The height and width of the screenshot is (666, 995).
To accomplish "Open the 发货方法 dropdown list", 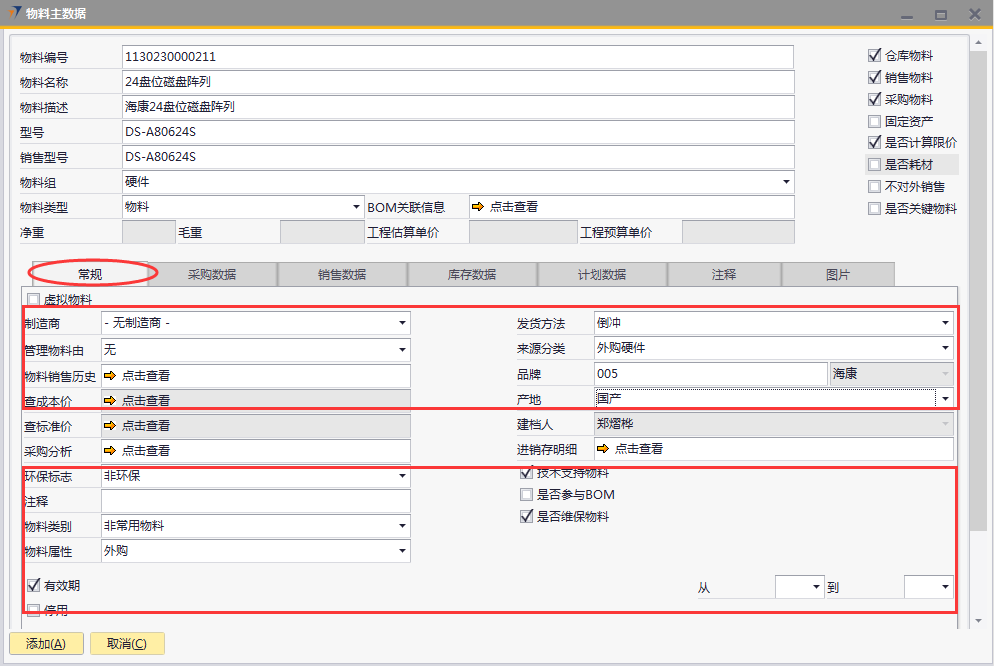I will click(x=945, y=324).
